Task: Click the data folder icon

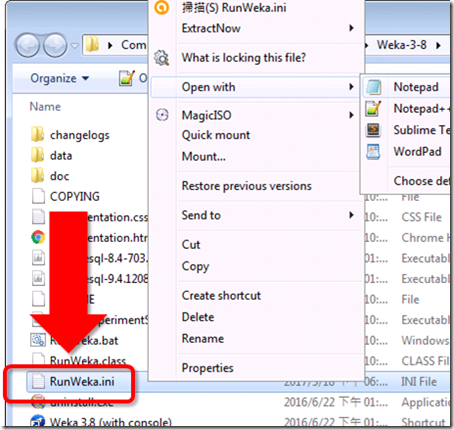Action: point(38,155)
